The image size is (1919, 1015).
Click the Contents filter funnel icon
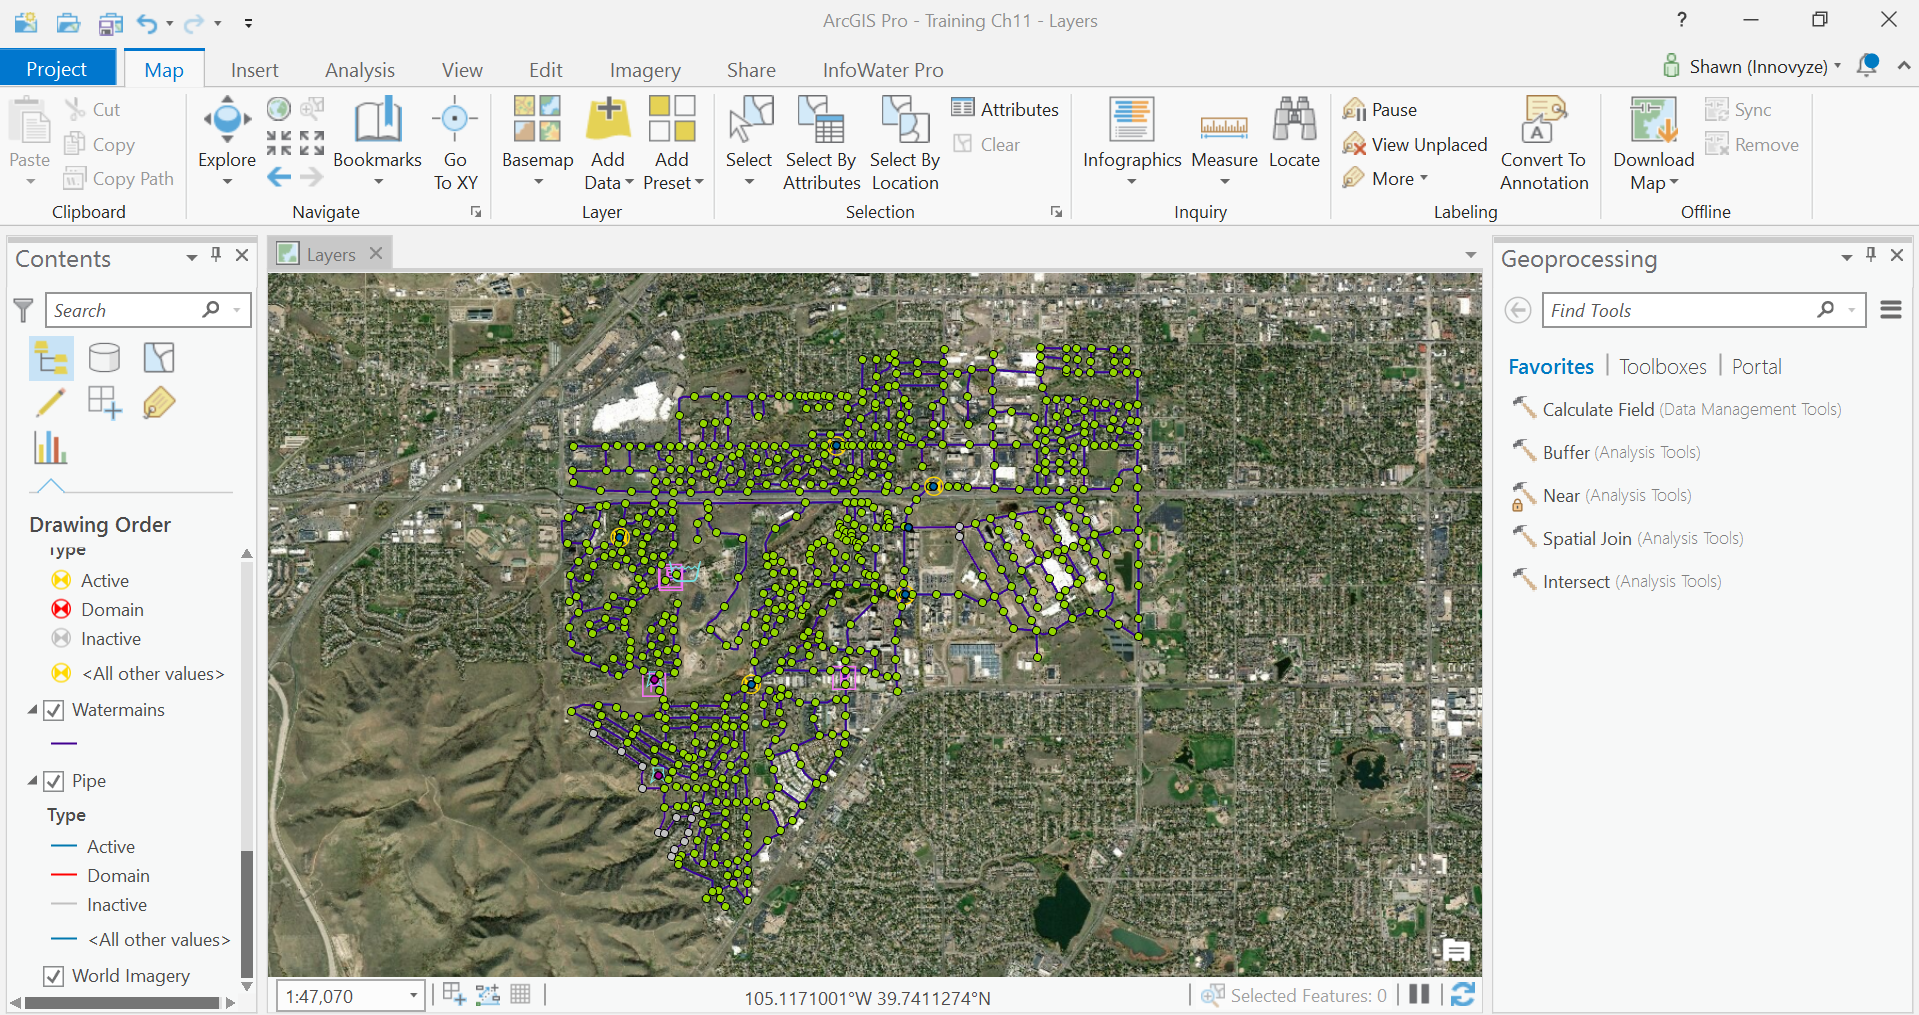tap(24, 310)
